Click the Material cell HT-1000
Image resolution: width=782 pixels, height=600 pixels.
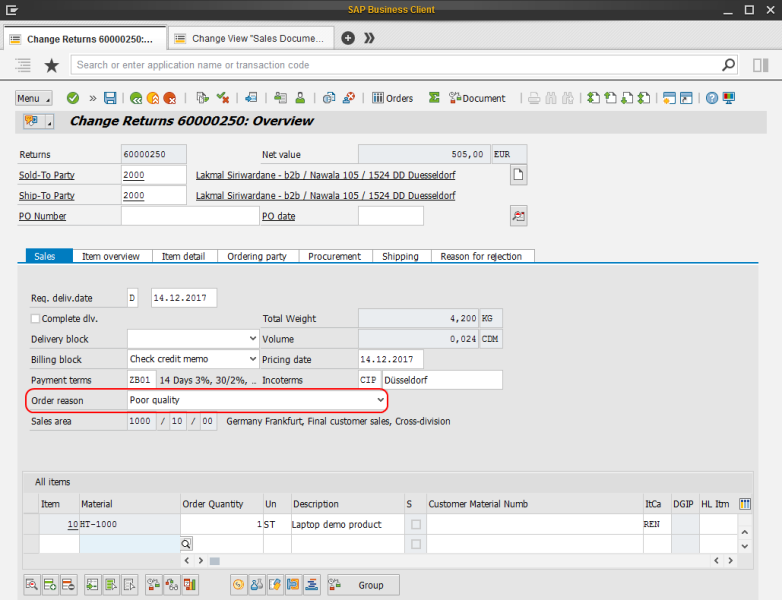point(129,524)
